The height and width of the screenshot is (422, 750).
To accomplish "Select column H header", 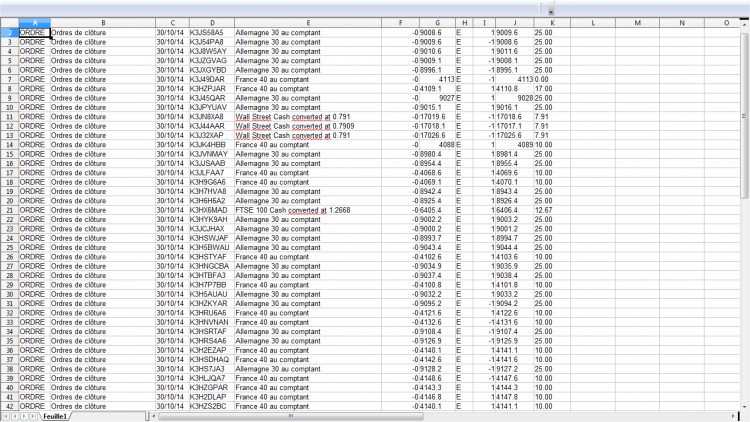I will click(464, 22).
